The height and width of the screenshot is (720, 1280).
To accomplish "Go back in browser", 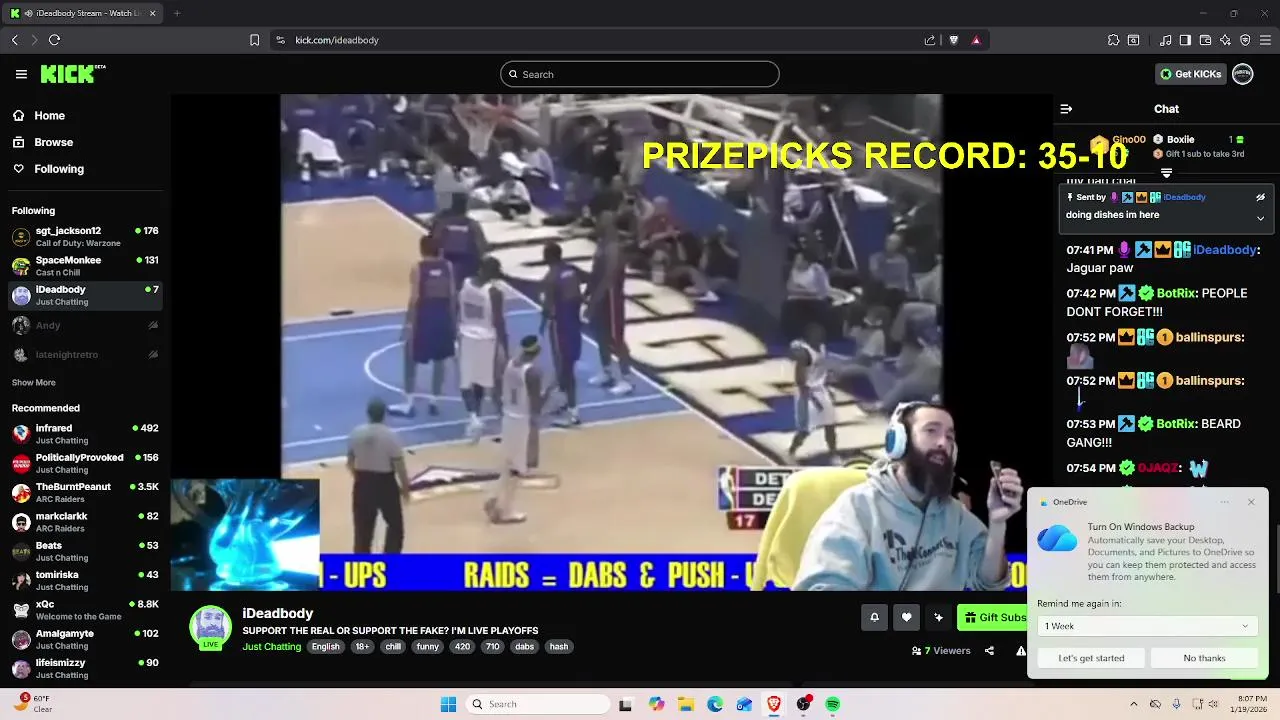I will coord(14,40).
